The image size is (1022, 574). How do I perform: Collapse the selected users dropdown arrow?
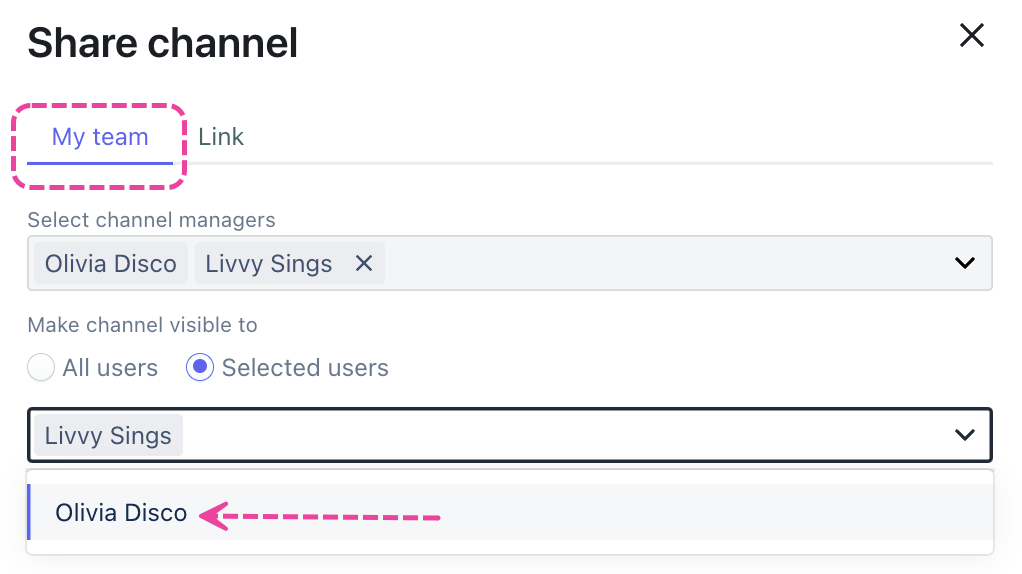coord(964,435)
